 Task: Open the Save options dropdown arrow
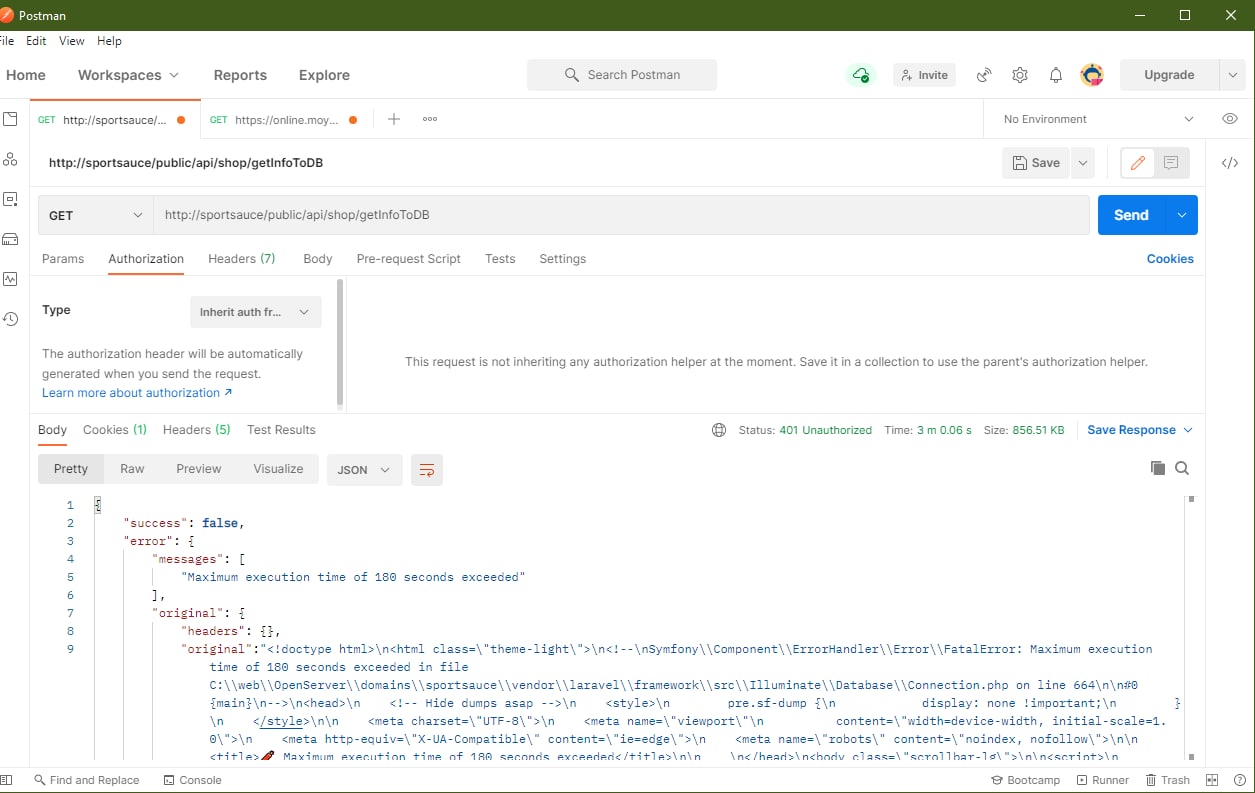coord(1082,163)
